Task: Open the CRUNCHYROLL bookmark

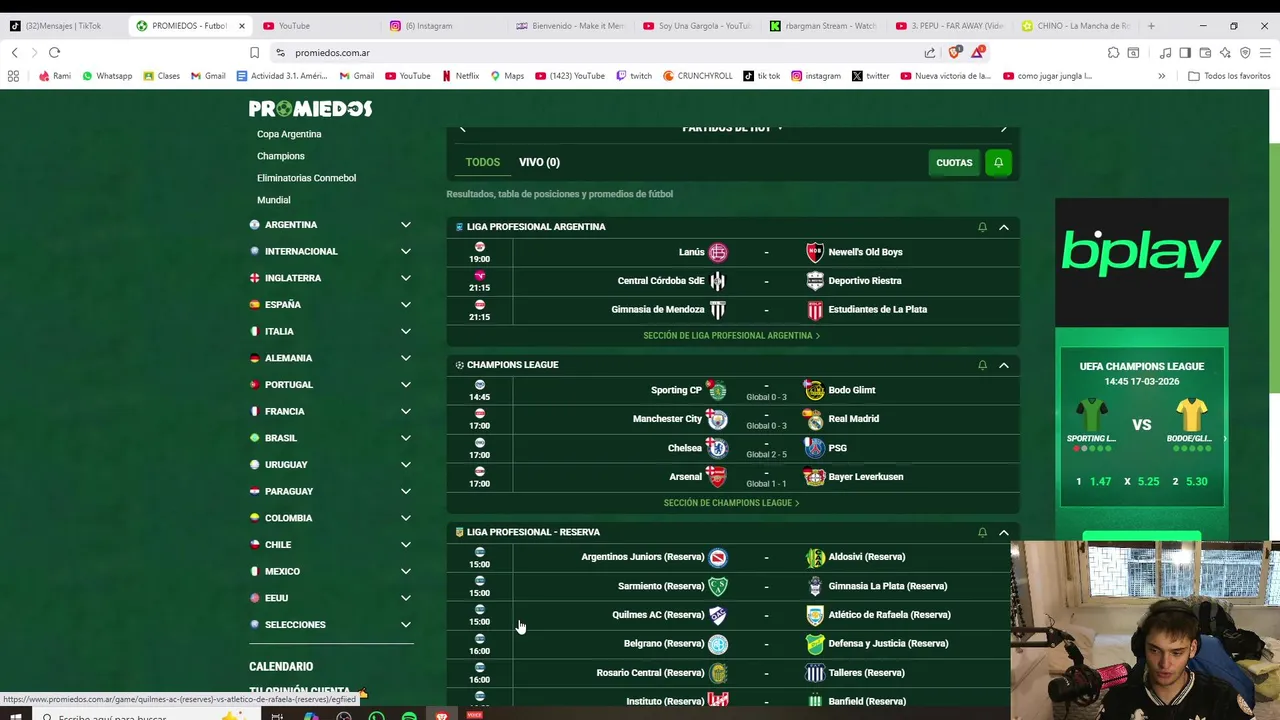Action: click(697, 76)
